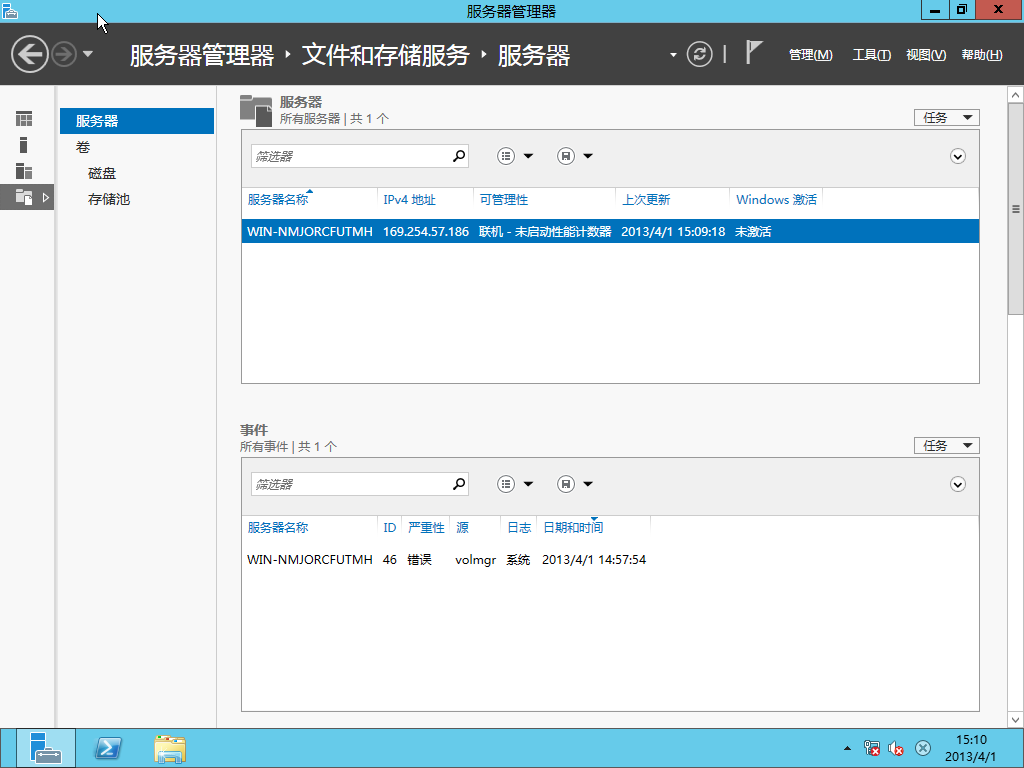This screenshot has height=768, width=1024.
Task: Click save query icon in servers toolbar
Action: [x=566, y=156]
